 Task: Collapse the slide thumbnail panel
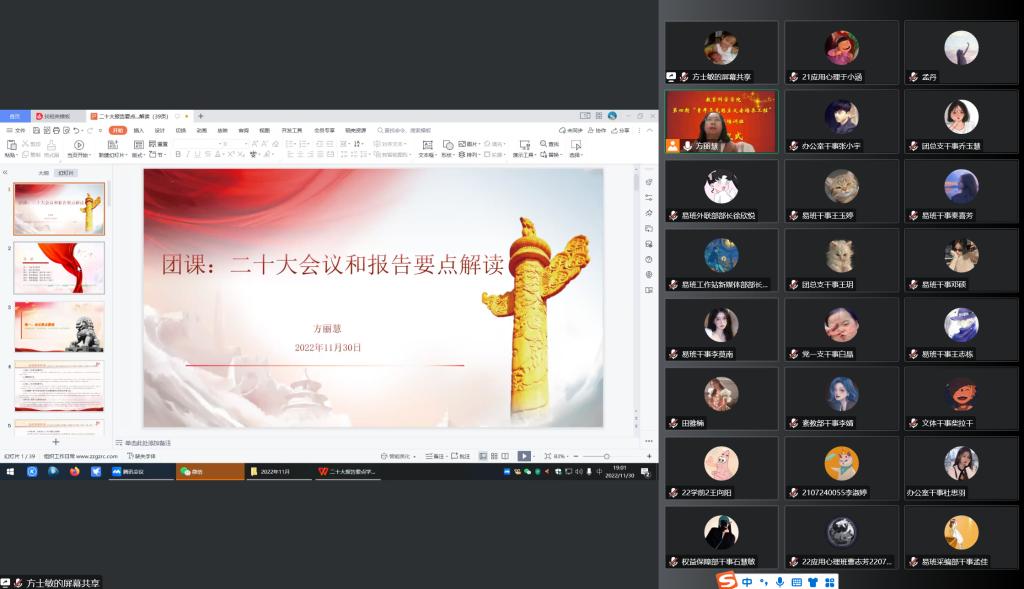[x=5, y=172]
